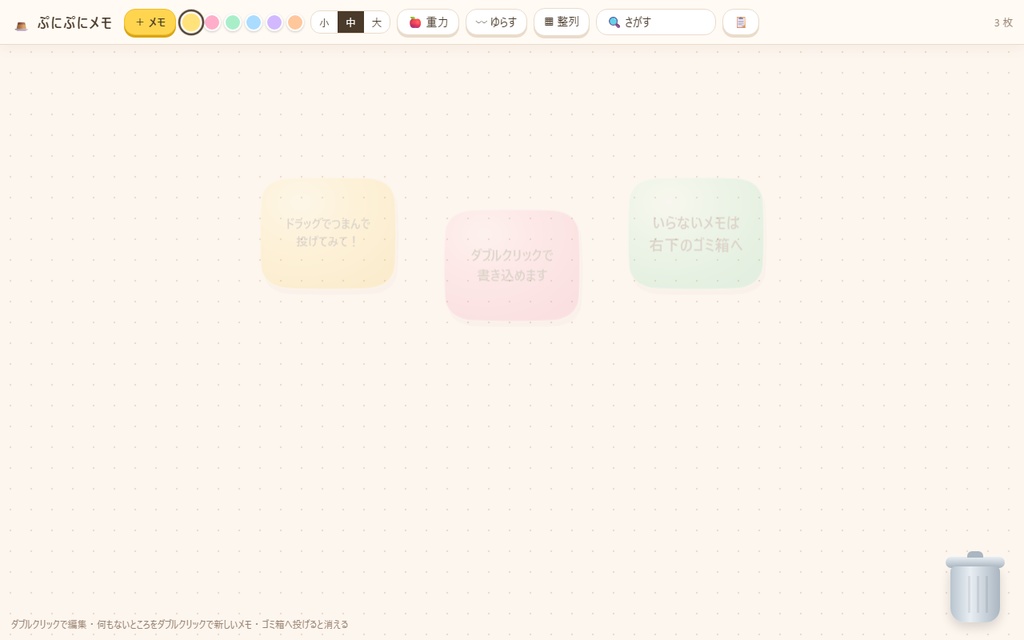Choose the green memo color swatch

pyautogui.click(x=232, y=23)
